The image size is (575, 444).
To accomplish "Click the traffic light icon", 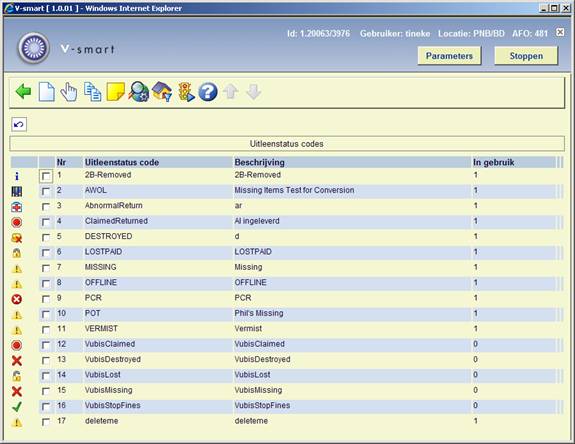I will pyautogui.click(x=186, y=92).
